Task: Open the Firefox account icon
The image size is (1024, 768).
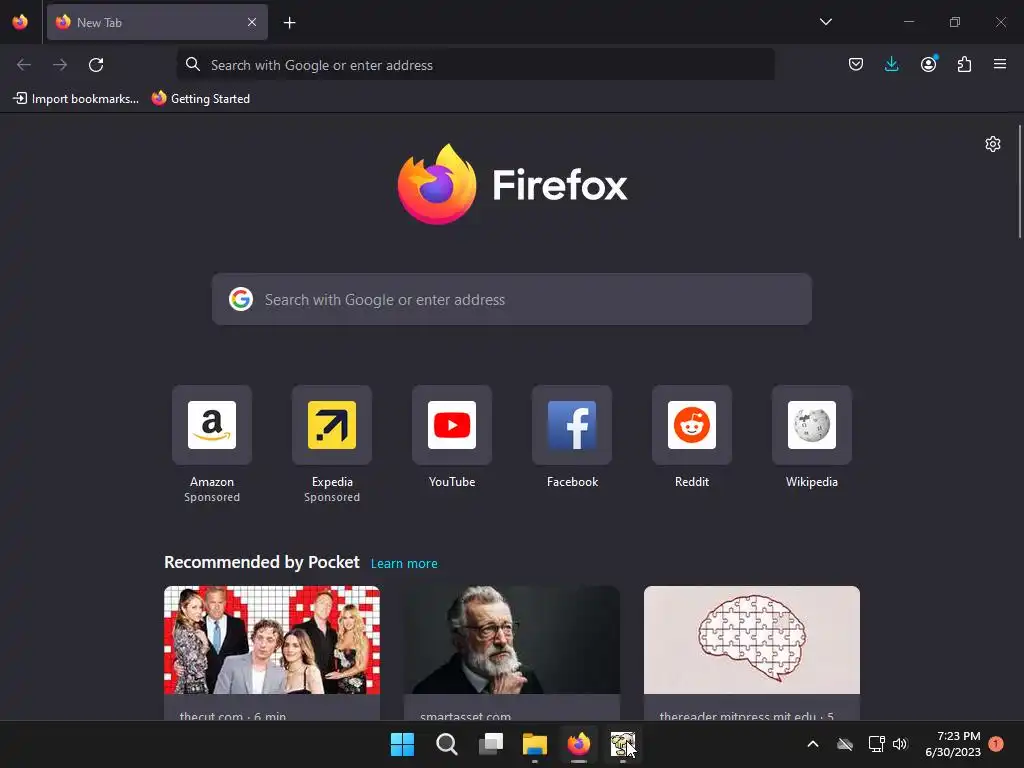Action: coord(928,64)
